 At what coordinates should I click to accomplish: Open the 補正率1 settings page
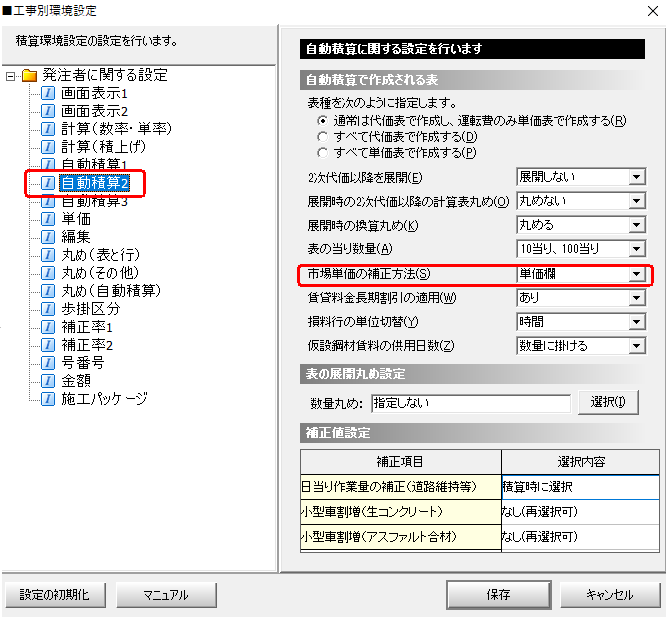pyautogui.click(x=87, y=327)
